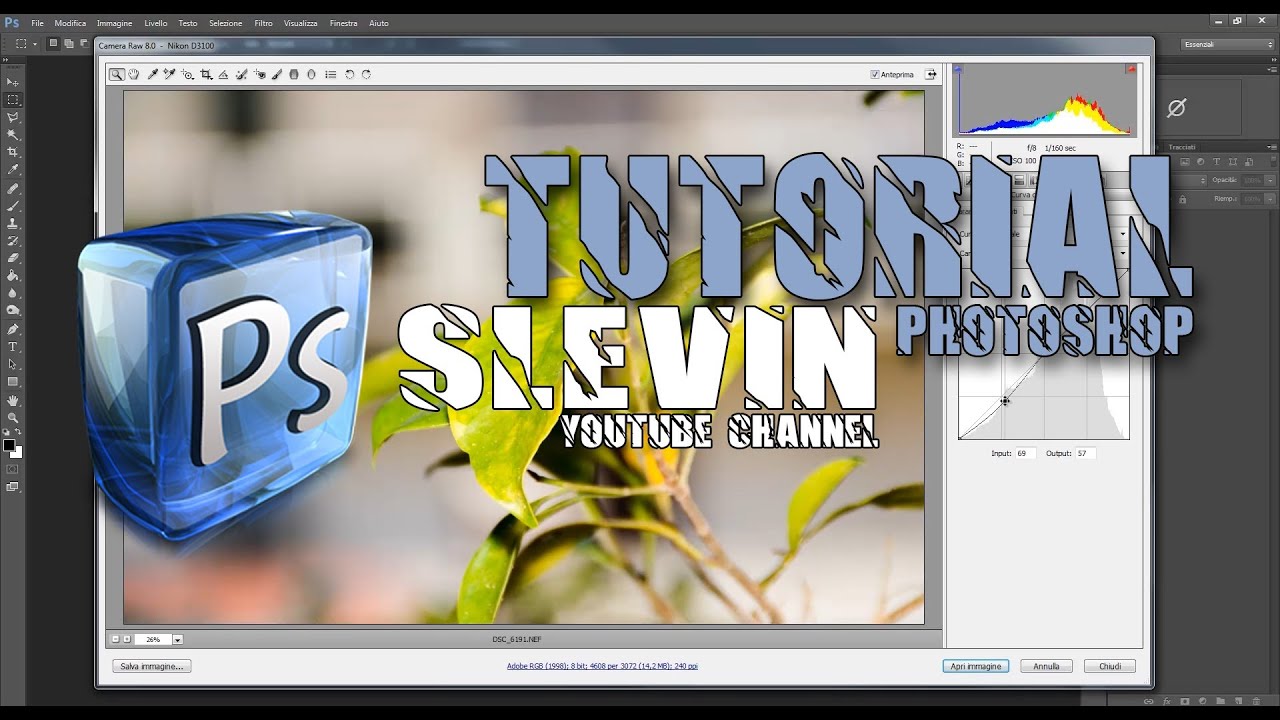Enable the New selection option
Image resolution: width=1280 pixels, height=720 pixels.
click(x=53, y=43)
